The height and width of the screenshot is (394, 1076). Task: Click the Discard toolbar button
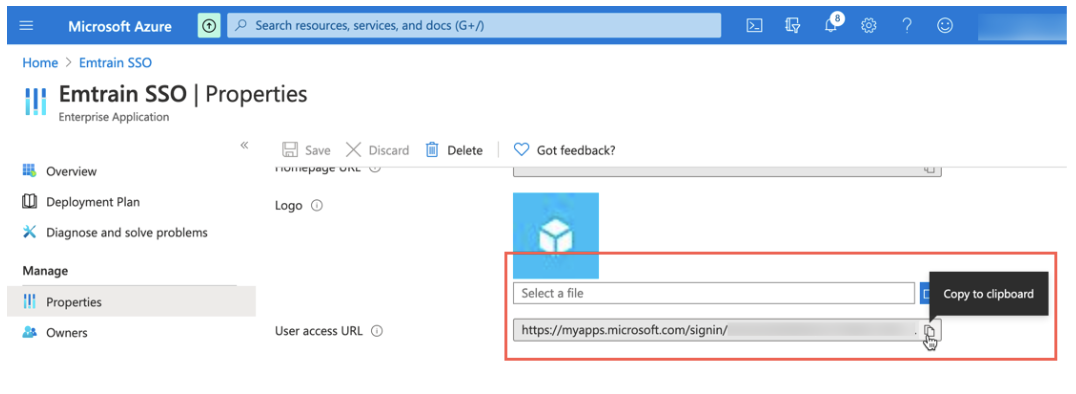(x=377, y=150)
